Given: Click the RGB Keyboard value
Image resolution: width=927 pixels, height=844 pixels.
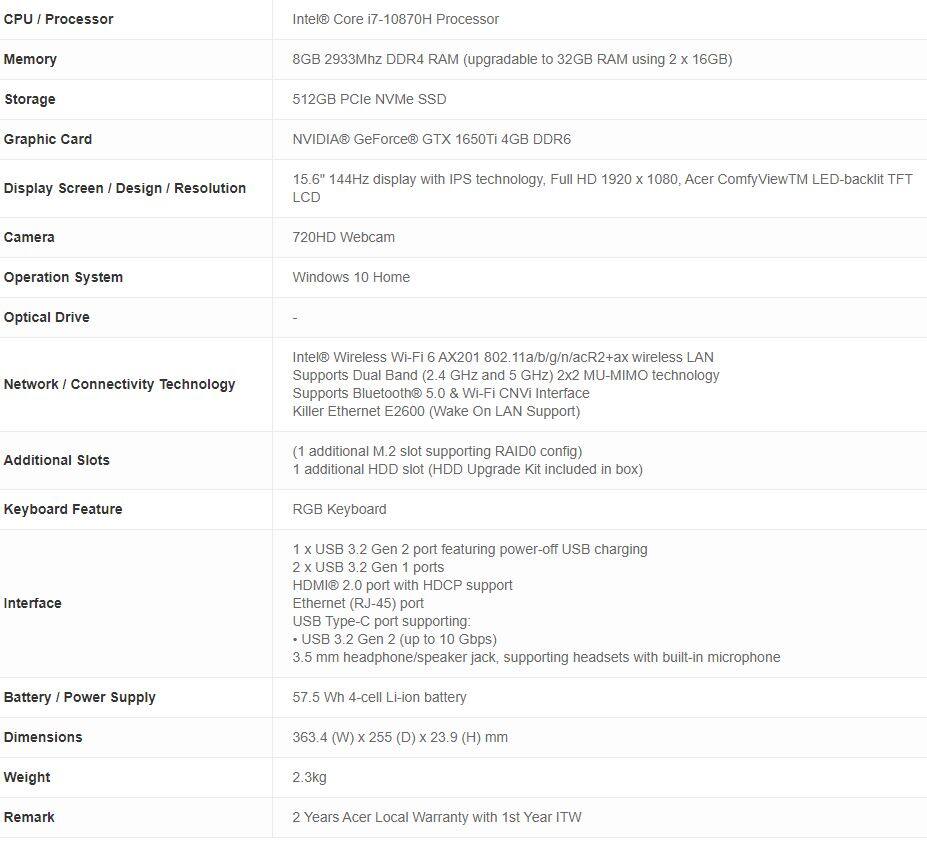Looking at the screenshot, I should point(339,509).
